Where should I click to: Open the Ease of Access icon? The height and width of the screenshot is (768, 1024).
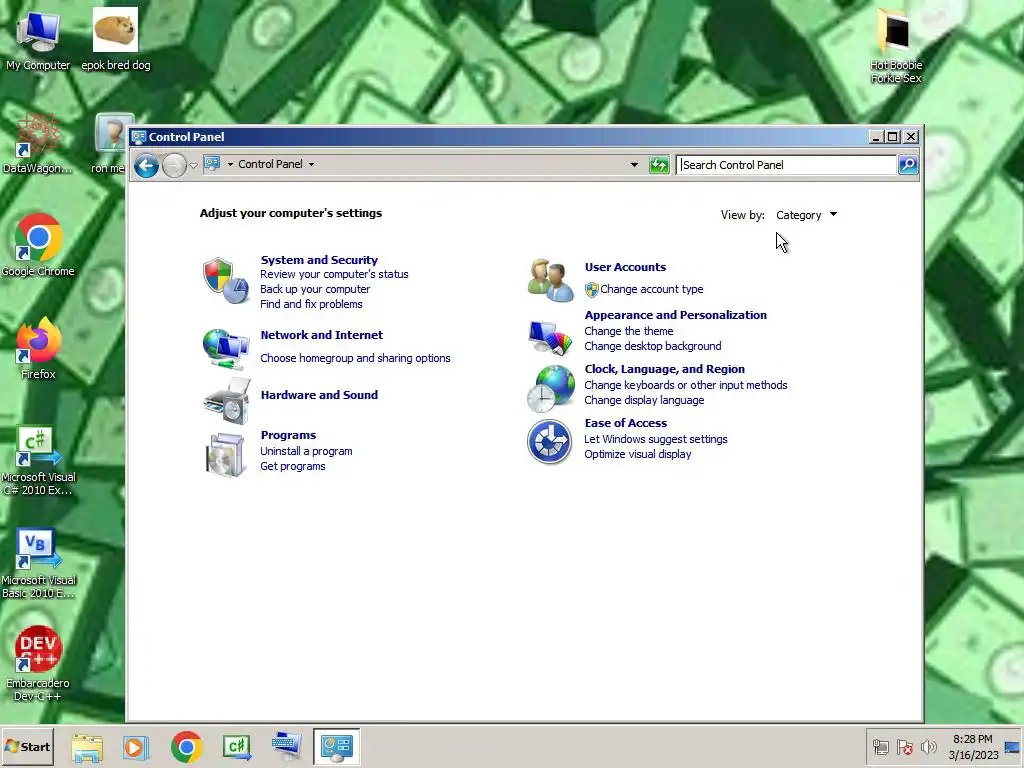tap(549, 441)
